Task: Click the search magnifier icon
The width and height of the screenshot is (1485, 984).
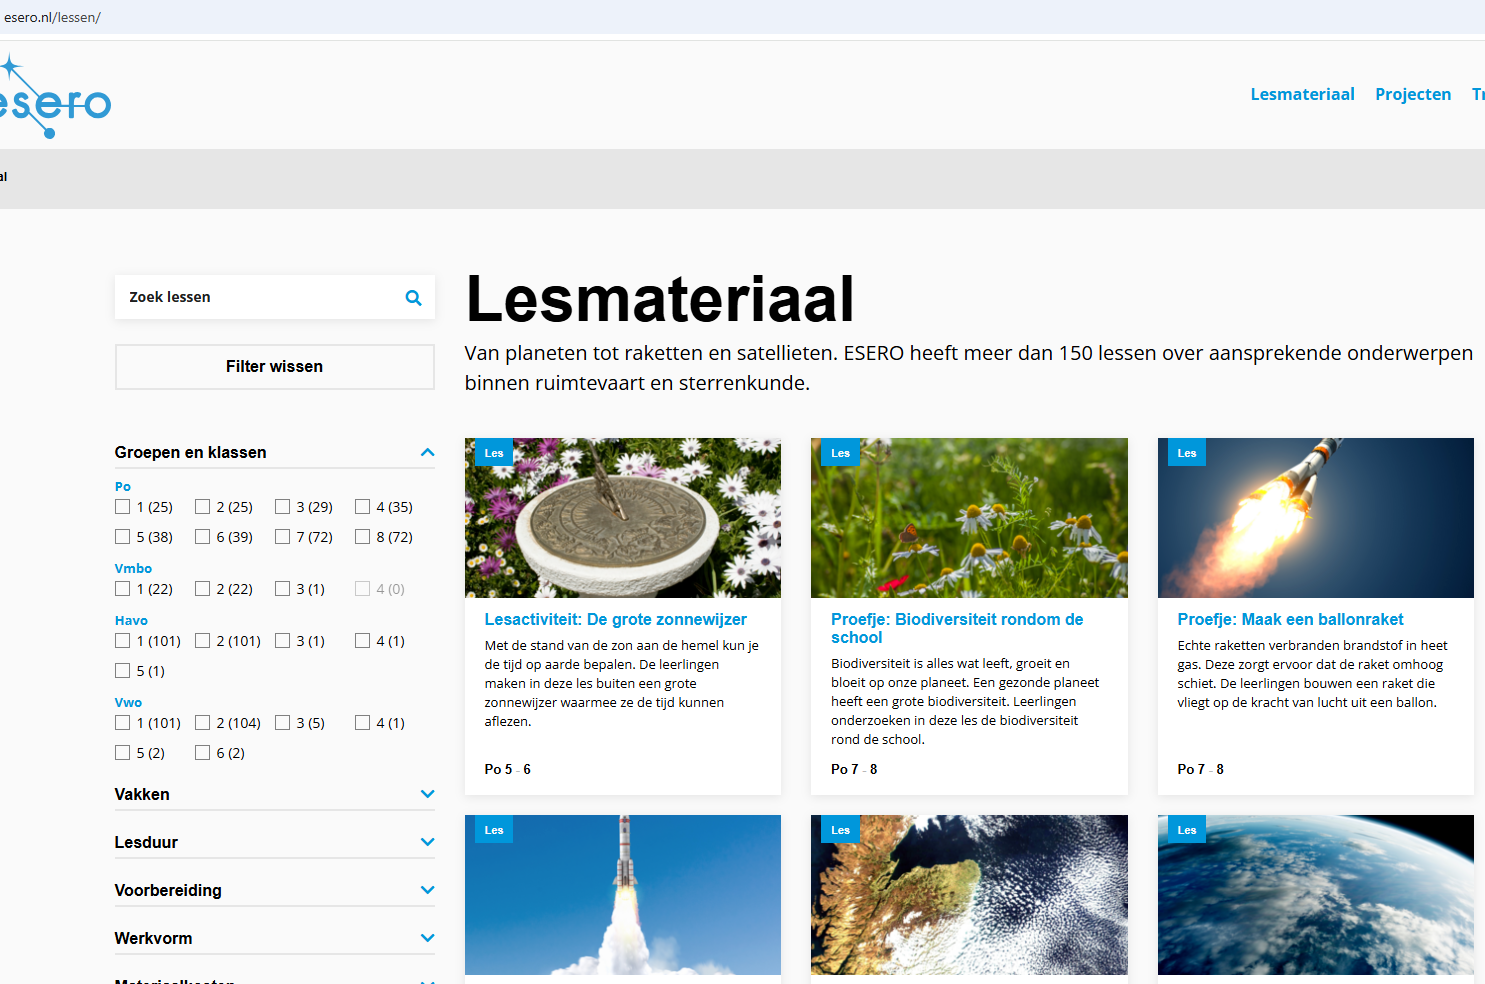Action: coord(413,298)
